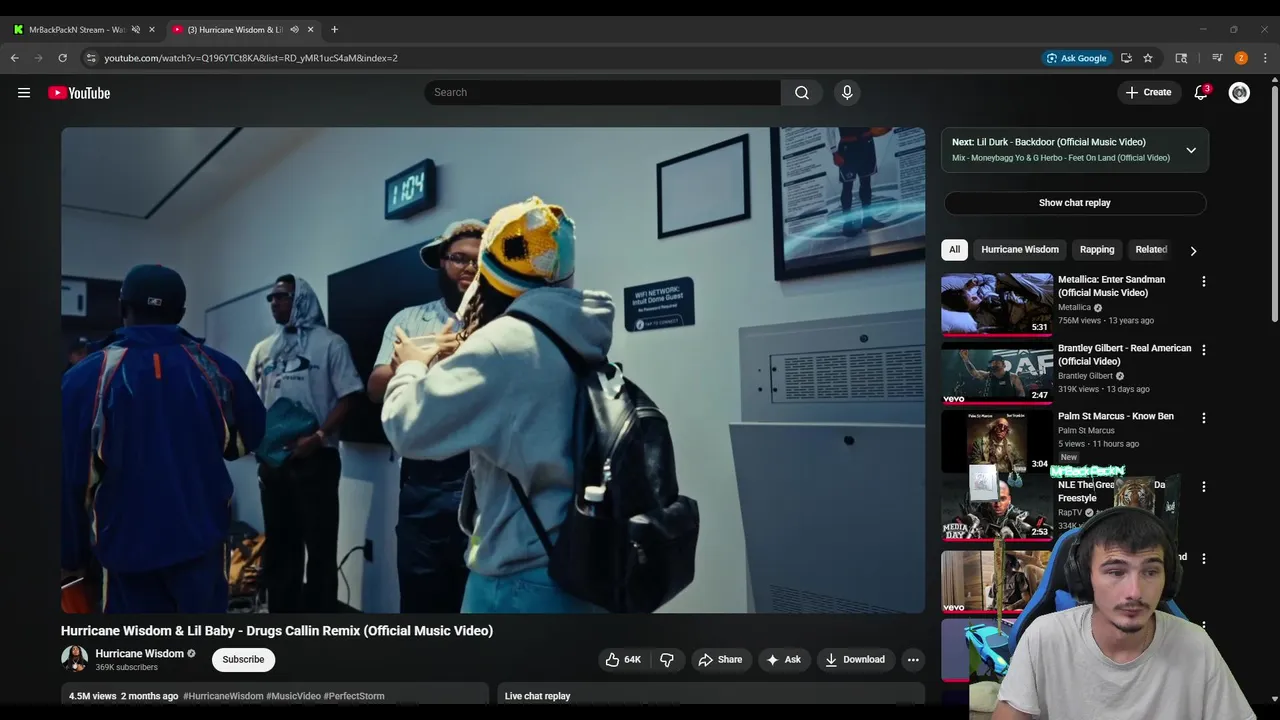Open Metallica Enter Sandman thumbnail
The width and height of the screenshot is (1280, 720).
coord(997,305)
